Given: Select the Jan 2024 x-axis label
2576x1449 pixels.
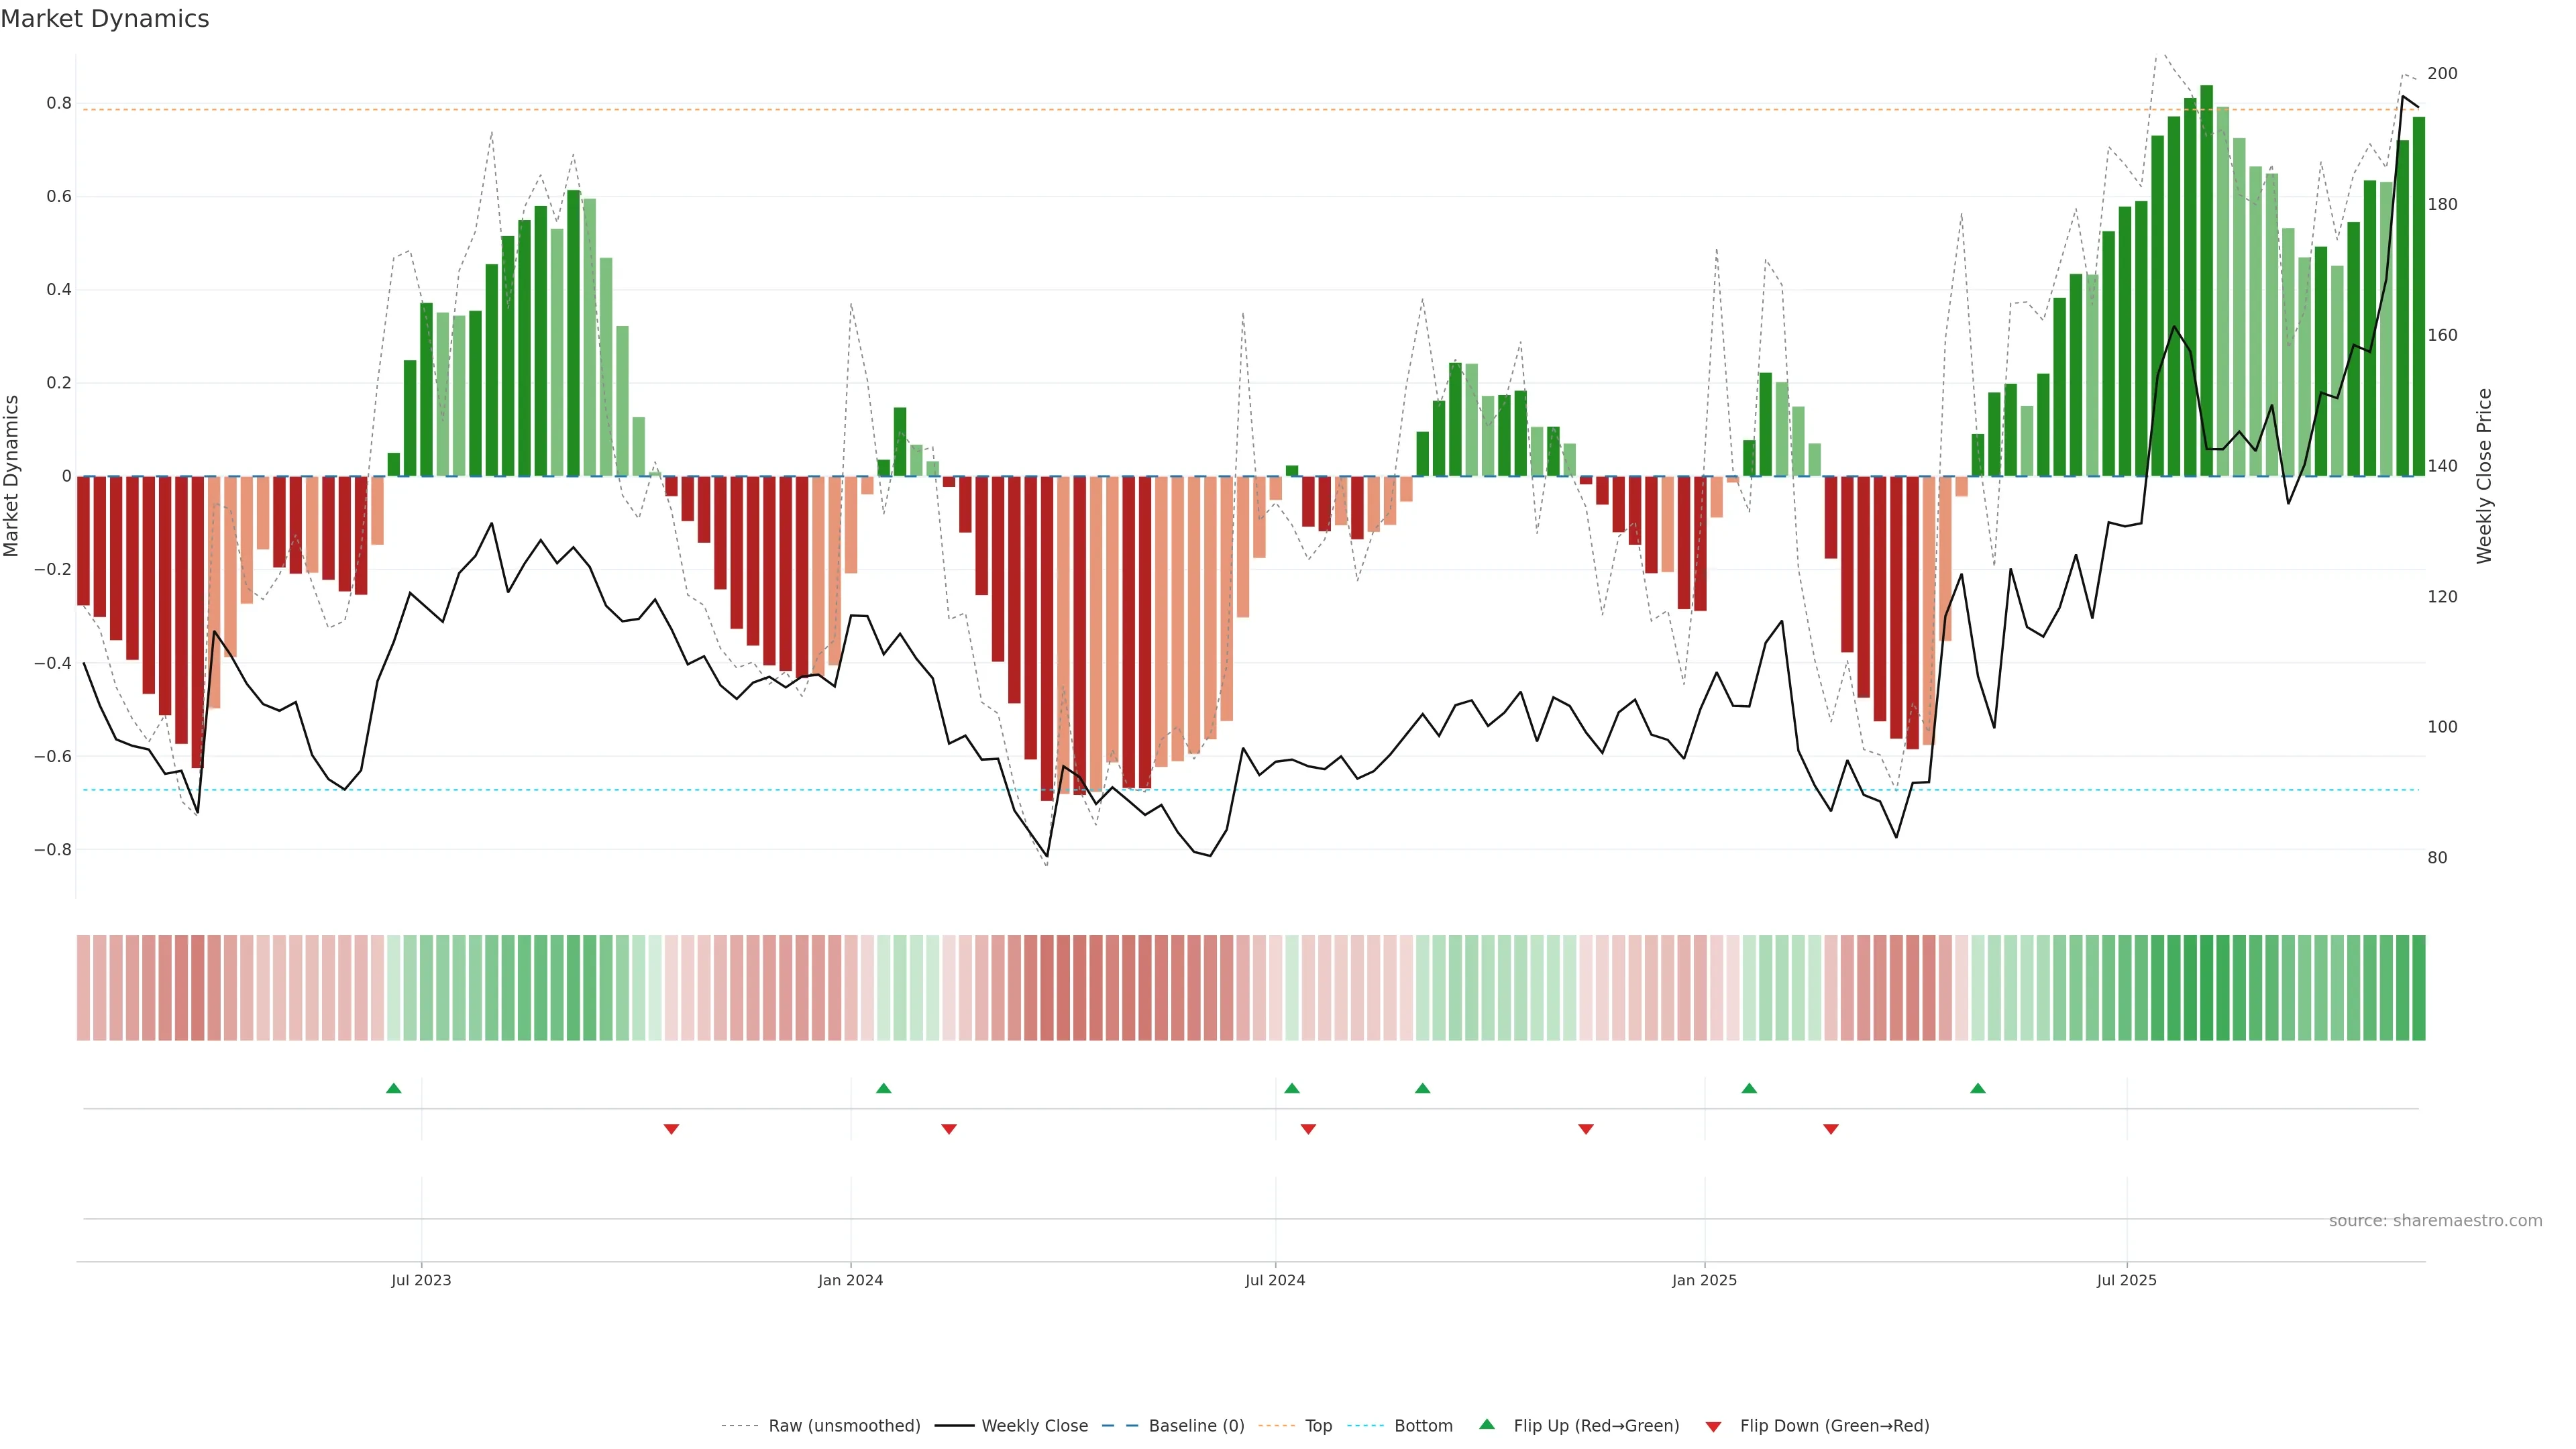Looking at the screenshot, I should pyautogui.click(x=850, y=1280).
